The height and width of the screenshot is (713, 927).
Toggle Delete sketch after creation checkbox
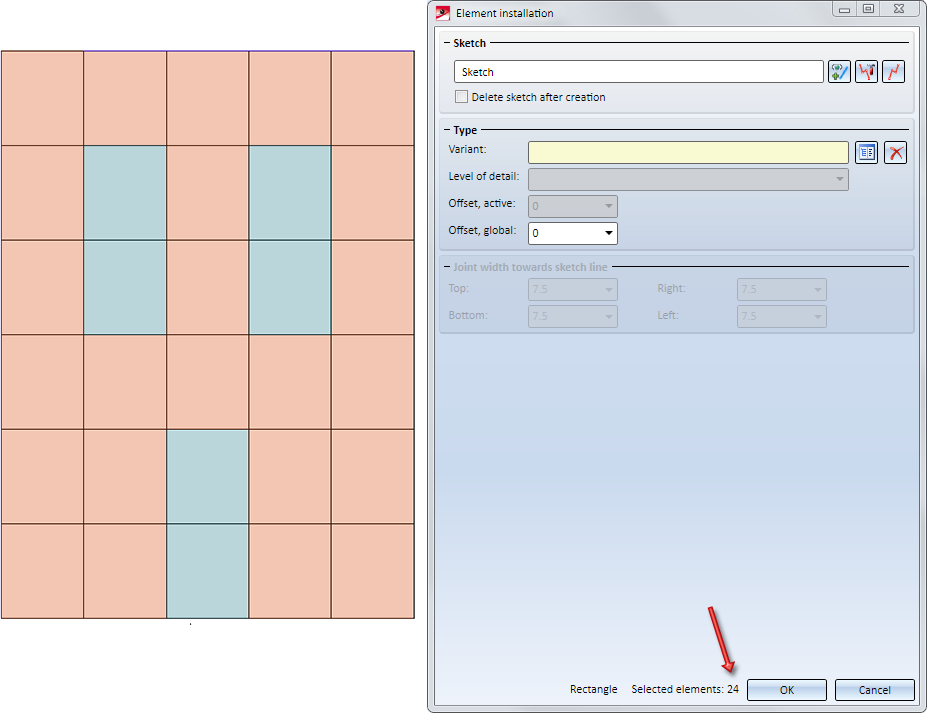[x=461, y=97]
